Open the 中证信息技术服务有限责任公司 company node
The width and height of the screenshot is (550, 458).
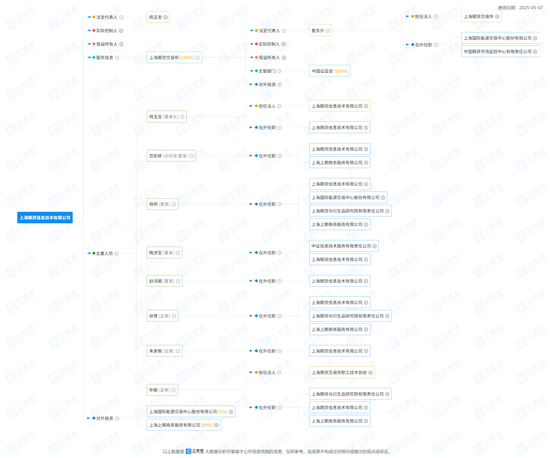point(343,246)
